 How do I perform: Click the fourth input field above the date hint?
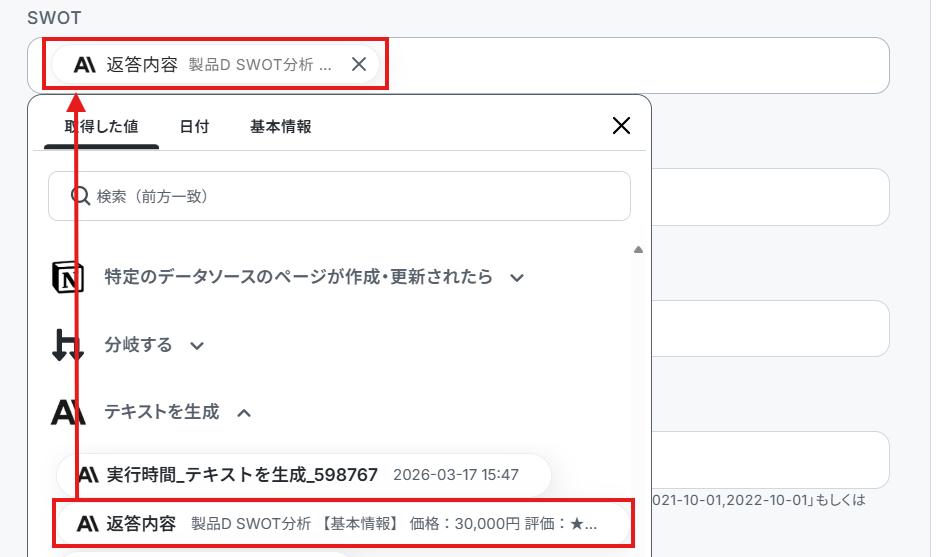click(770, 460)
